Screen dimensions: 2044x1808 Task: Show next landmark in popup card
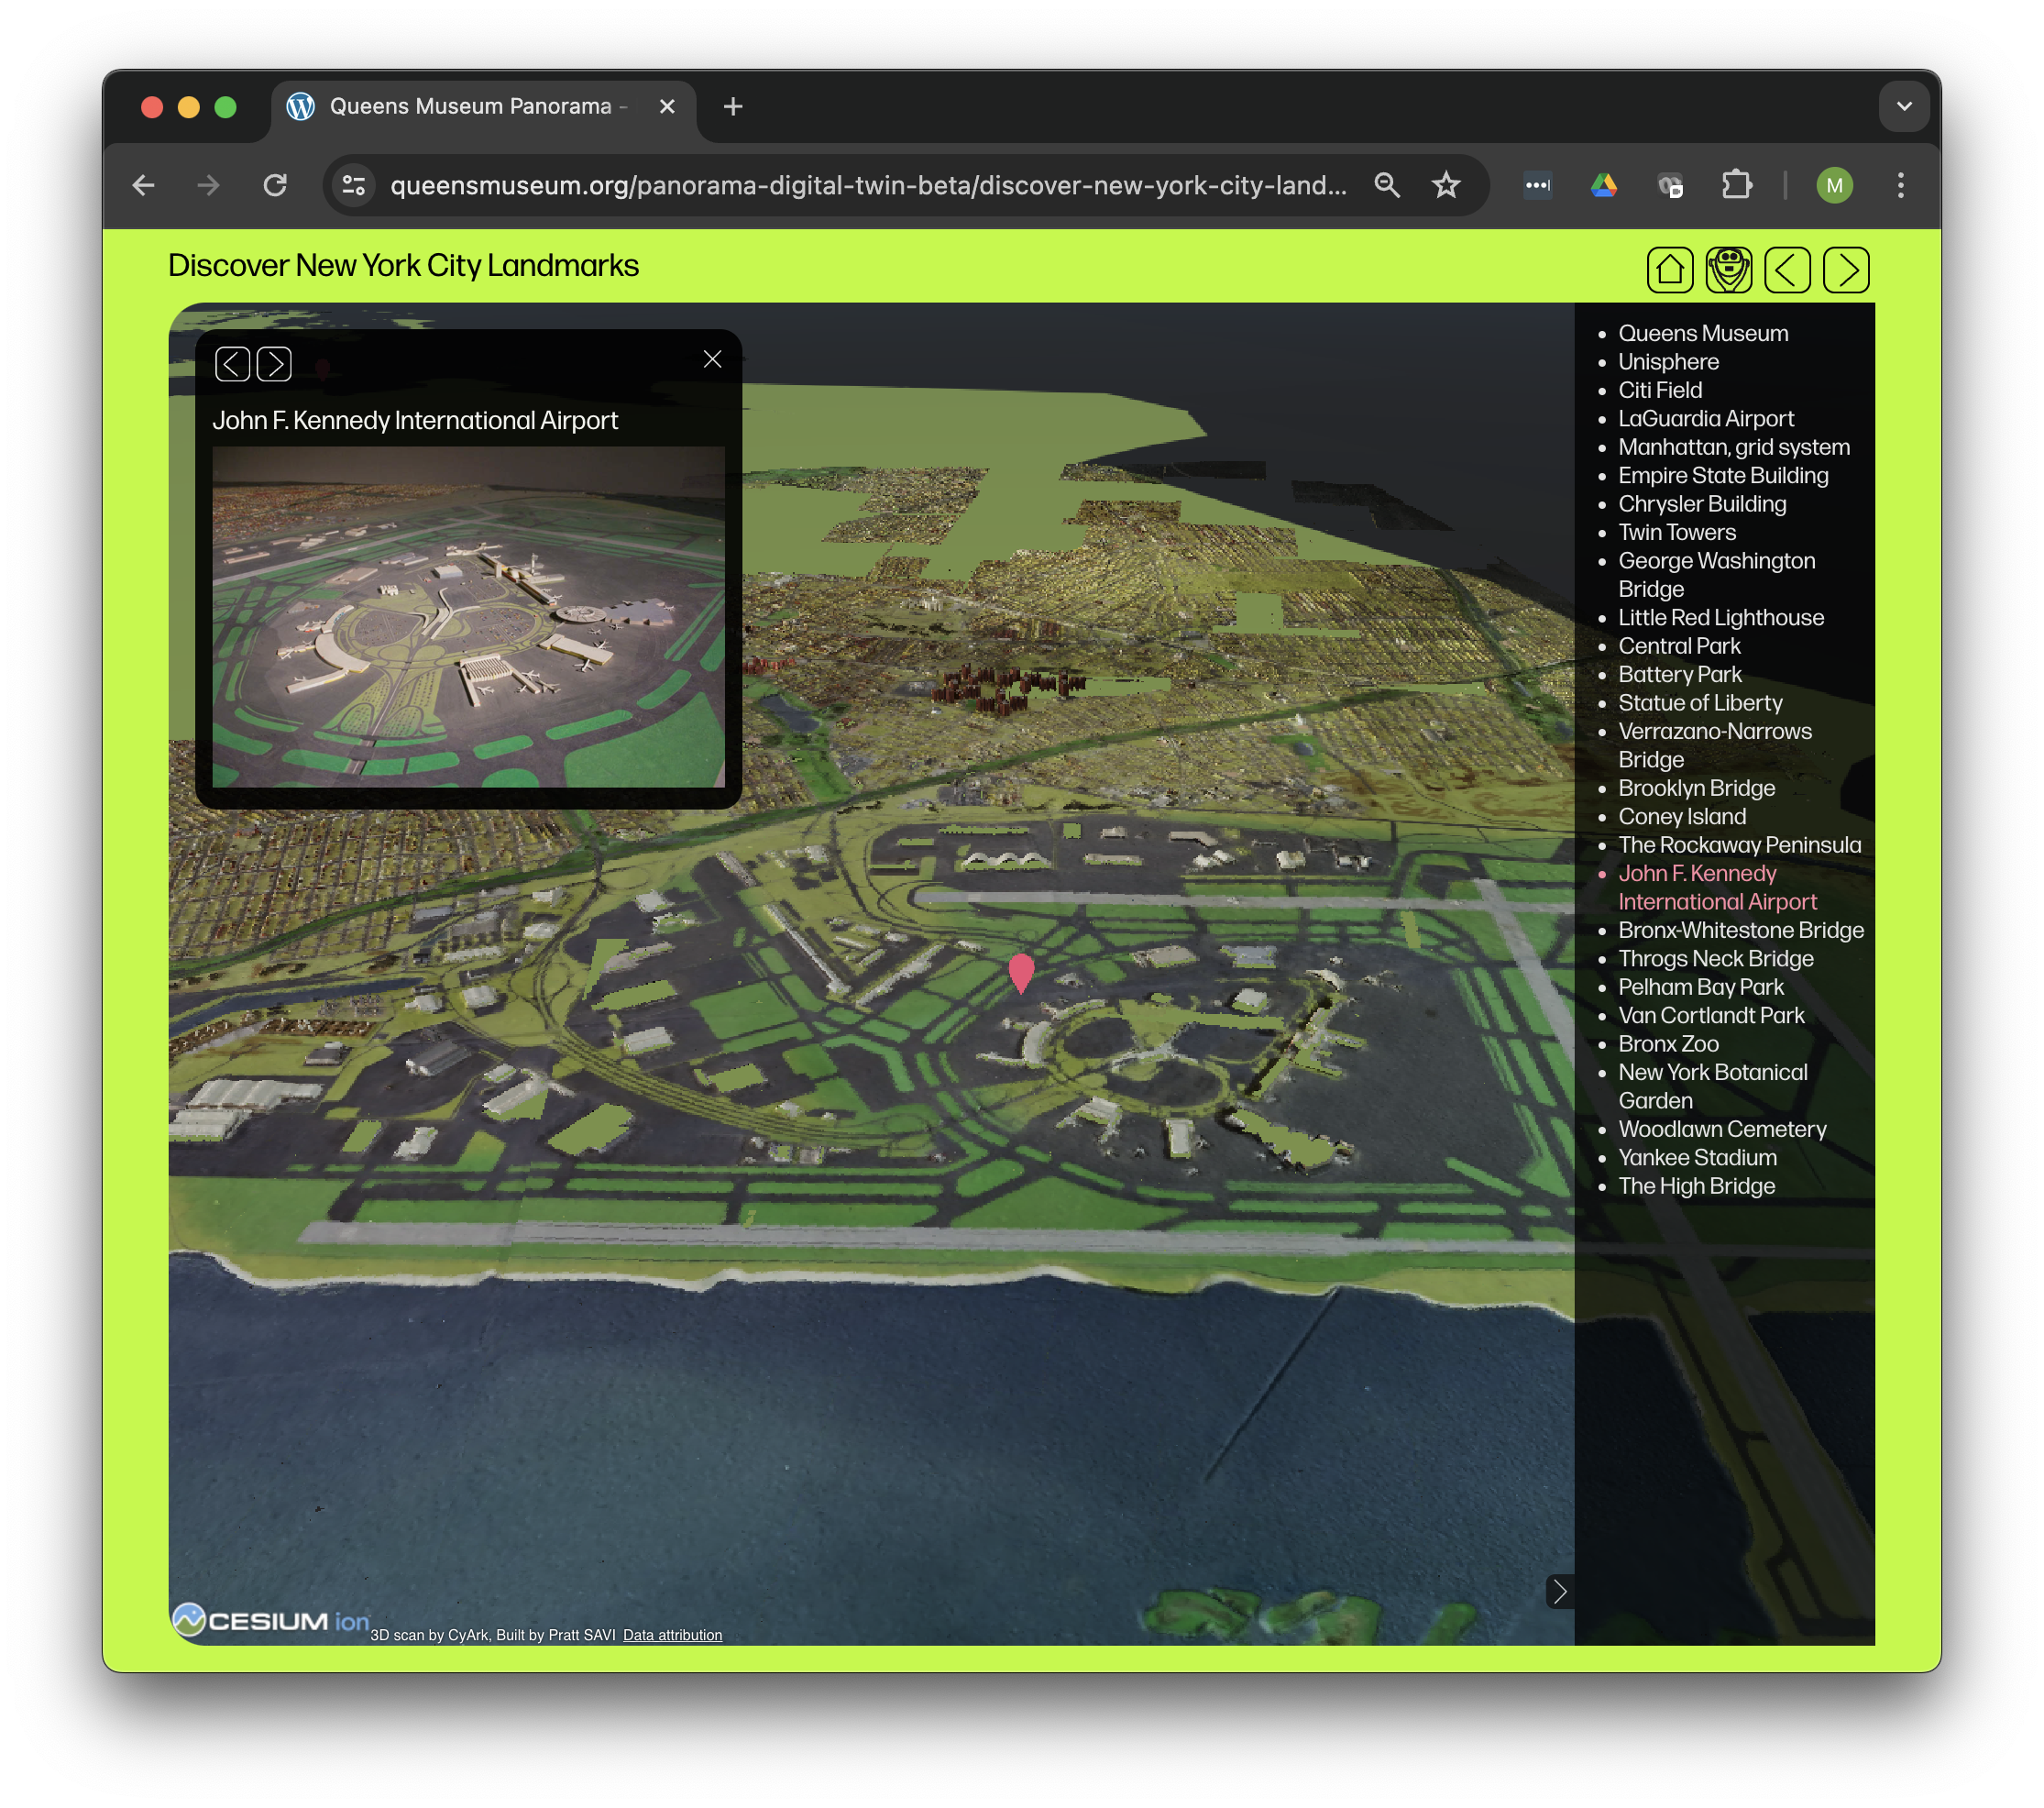(x=274, y=364)
